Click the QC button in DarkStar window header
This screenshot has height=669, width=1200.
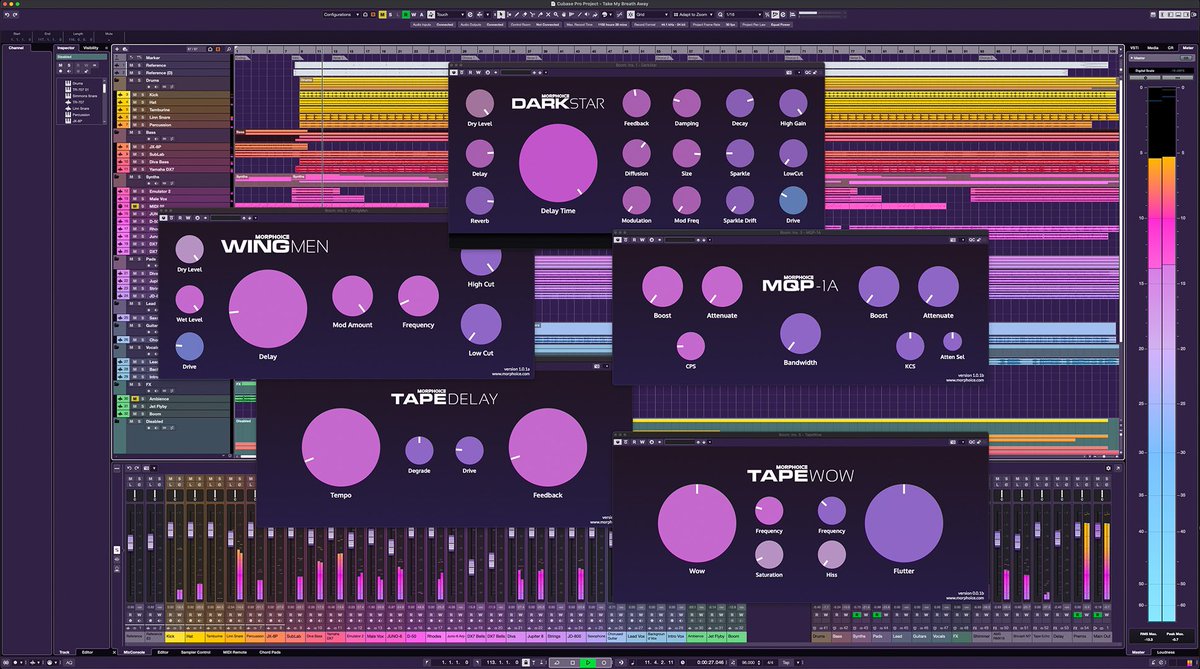pyautogui.click(x=806, y=72)
